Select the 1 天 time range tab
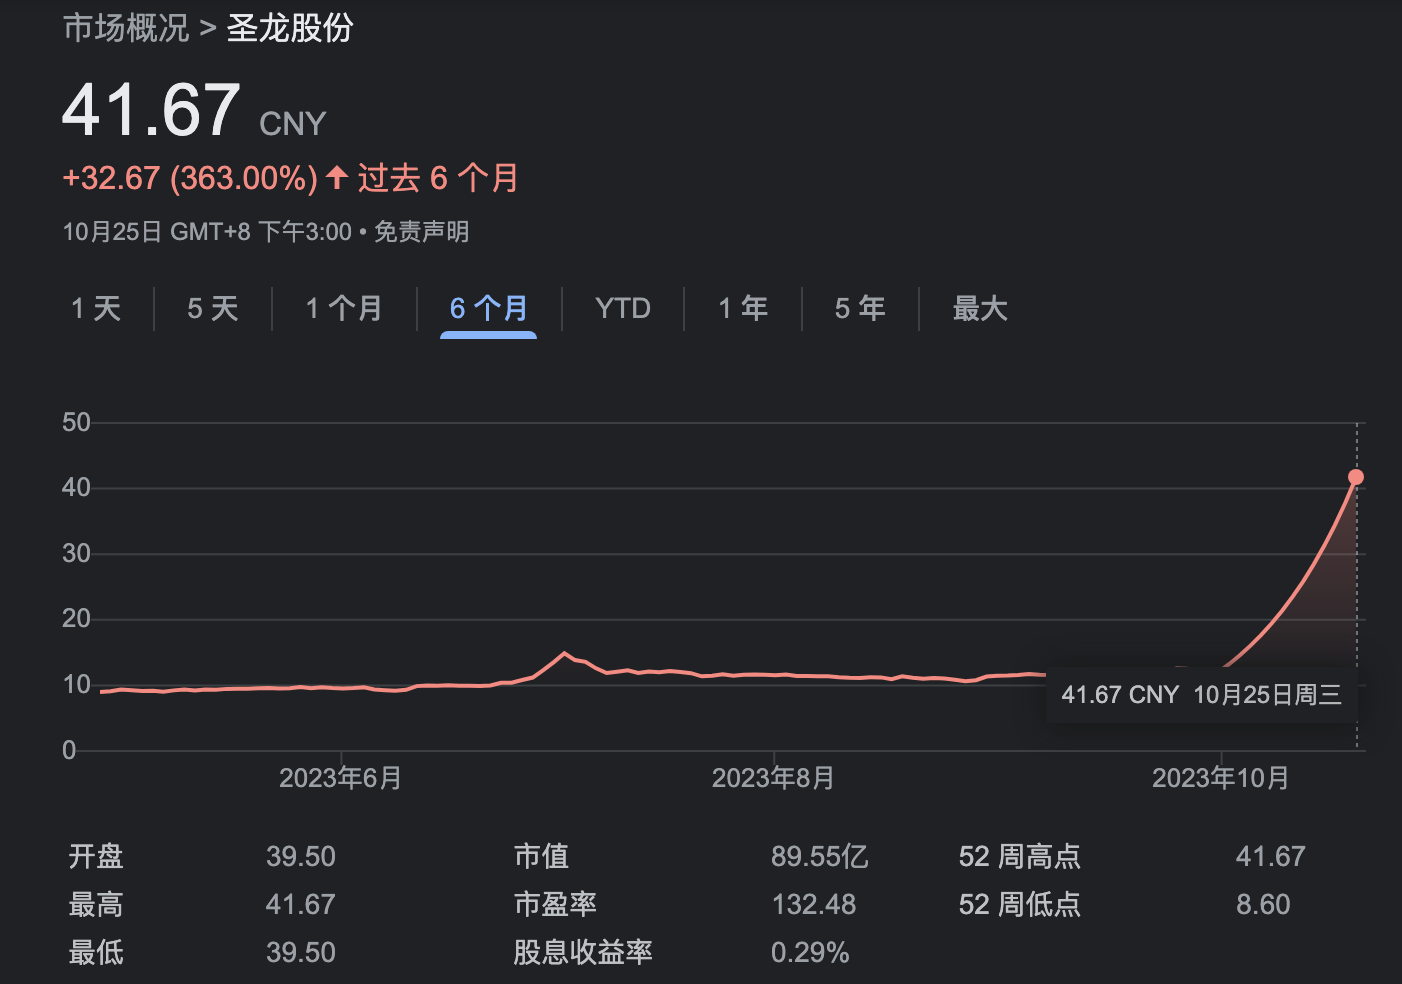1402x984 pixels. click(x=96, y=308)
